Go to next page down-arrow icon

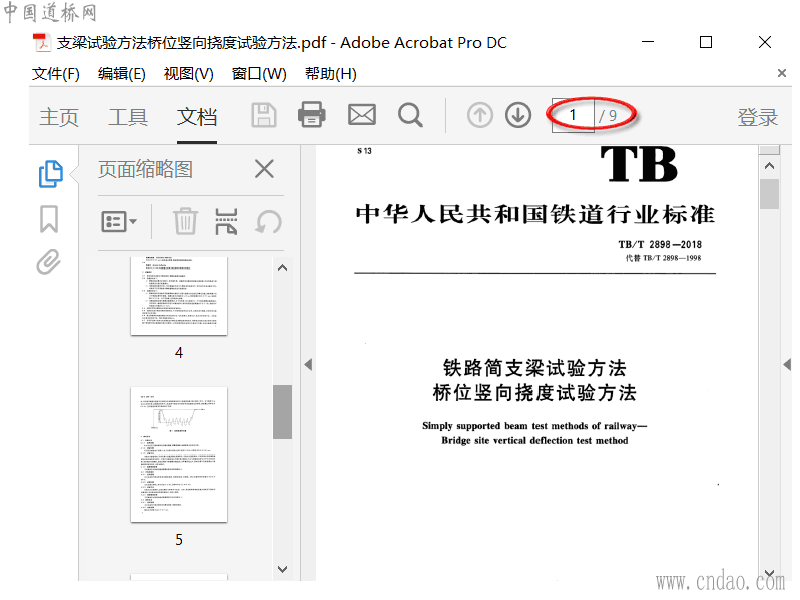[x=518, y=115]
